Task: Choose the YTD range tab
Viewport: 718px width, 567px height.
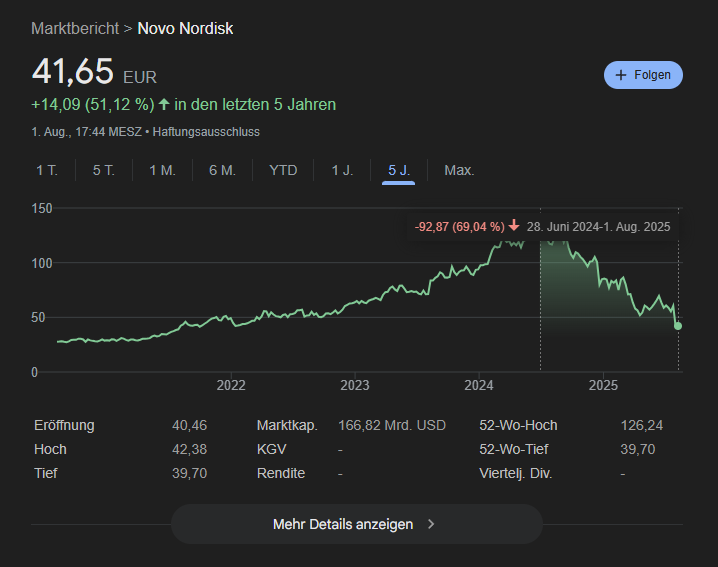Action: coord(283,170)
